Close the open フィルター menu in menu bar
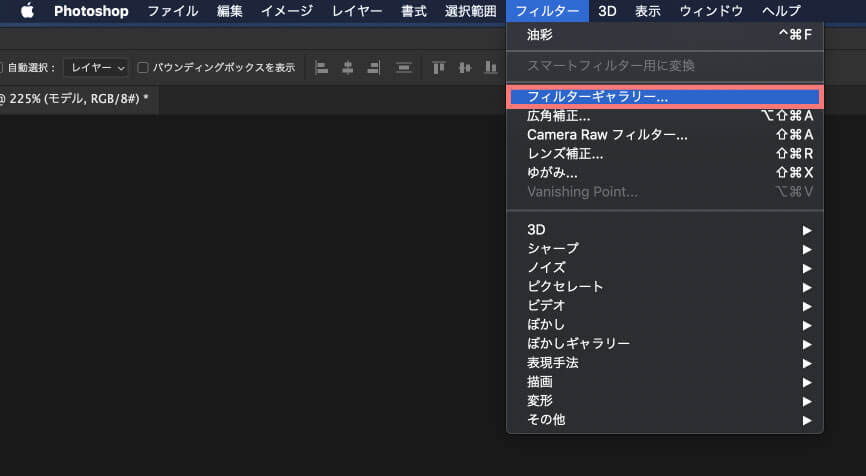This screenshot has height=476, width=866. [x=547, y=11]
